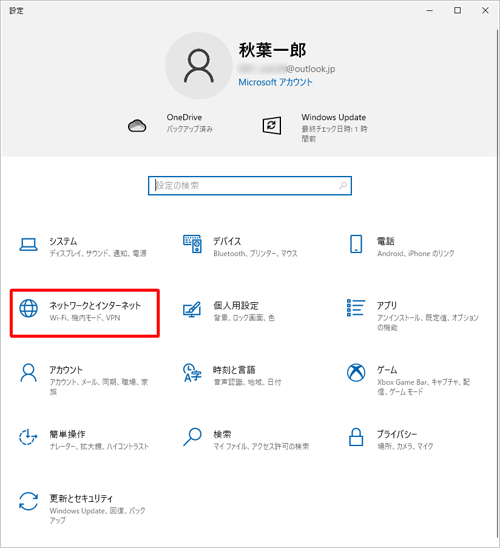
Task: Click the Apps list icon
Action: tap(356, 308)
